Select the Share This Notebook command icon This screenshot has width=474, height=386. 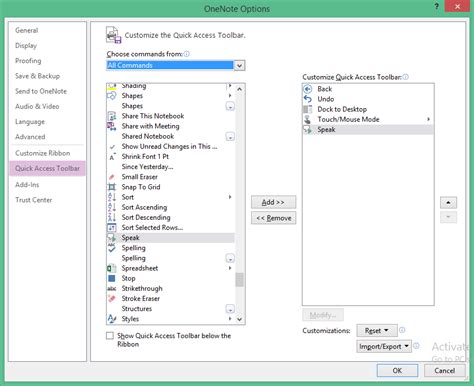[112, 116]
